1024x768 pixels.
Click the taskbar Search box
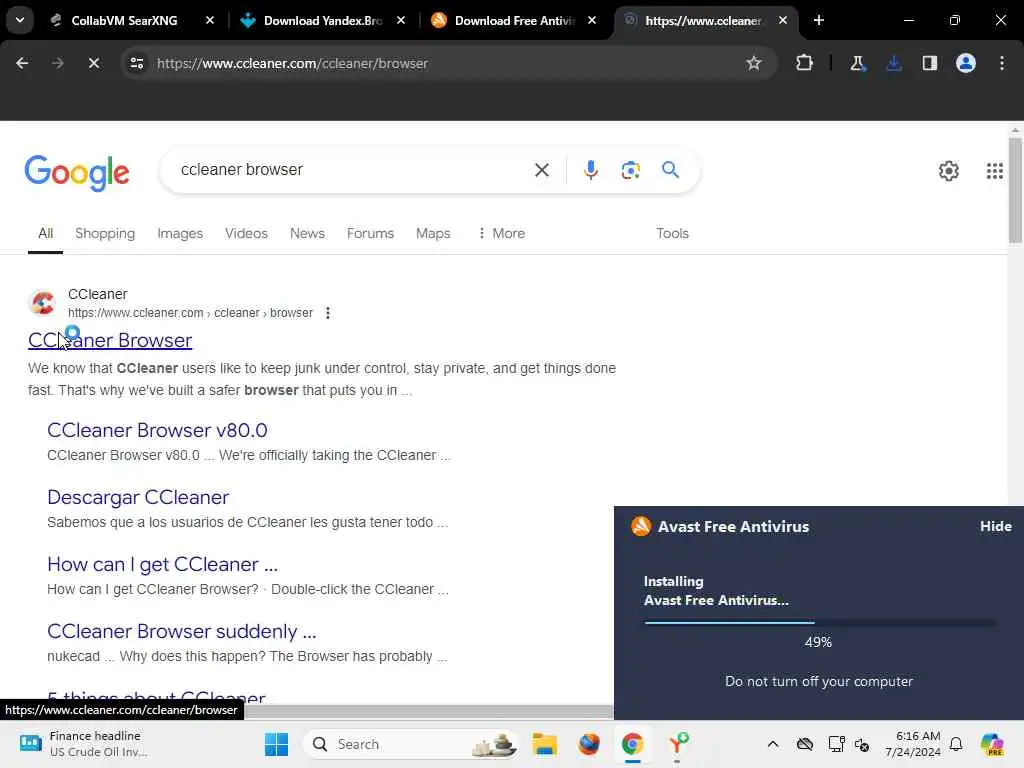410,744
